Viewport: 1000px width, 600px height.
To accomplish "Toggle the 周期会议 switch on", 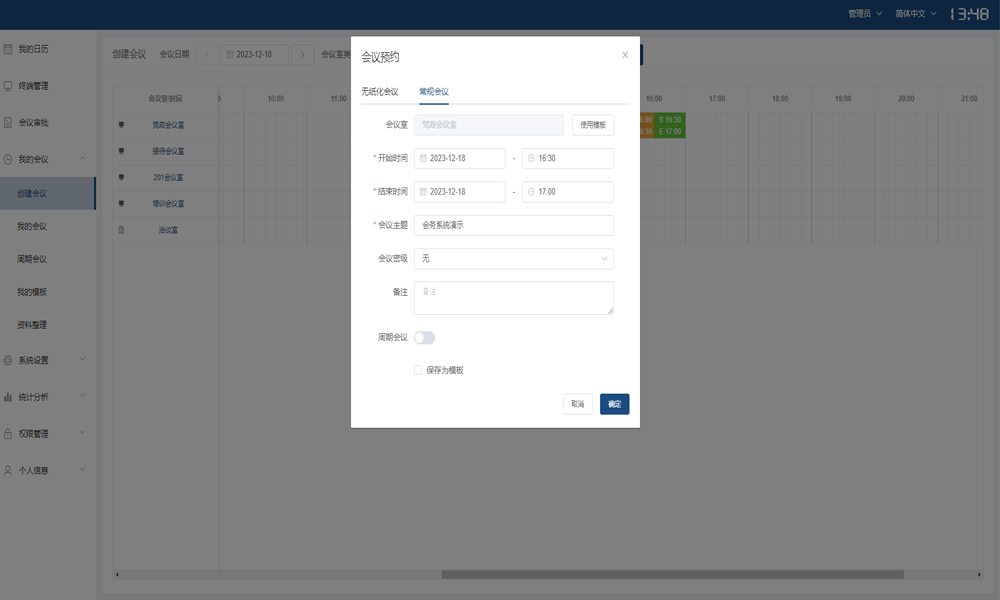I will [x=424, y=338].
